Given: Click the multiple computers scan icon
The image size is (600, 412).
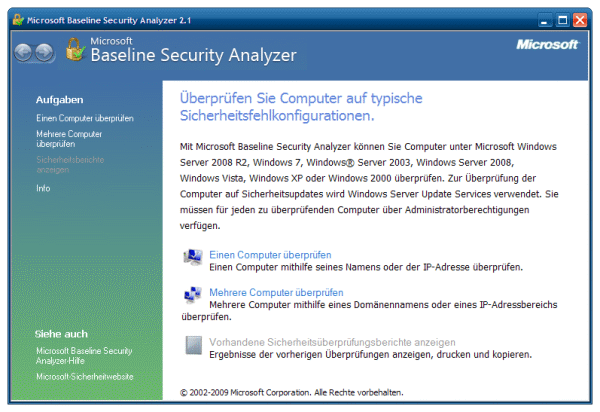Looking at the screenshot, I should 193,297.
